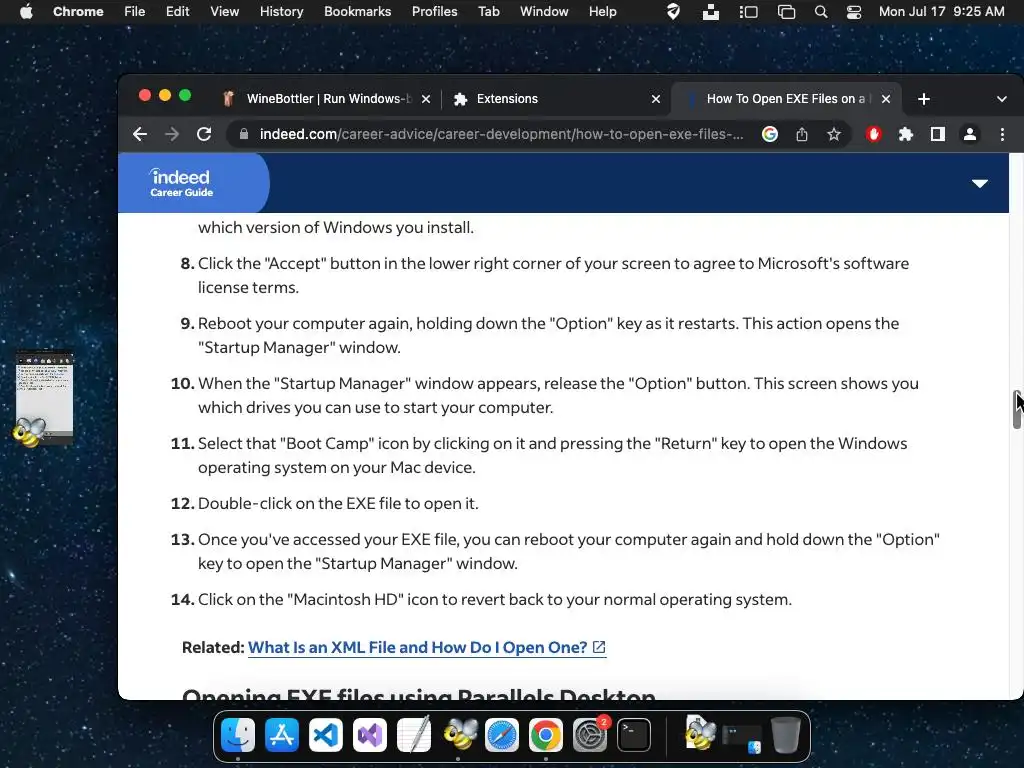
Task: Click the tray icon in menu bar
Action: [x=711, y=12]
